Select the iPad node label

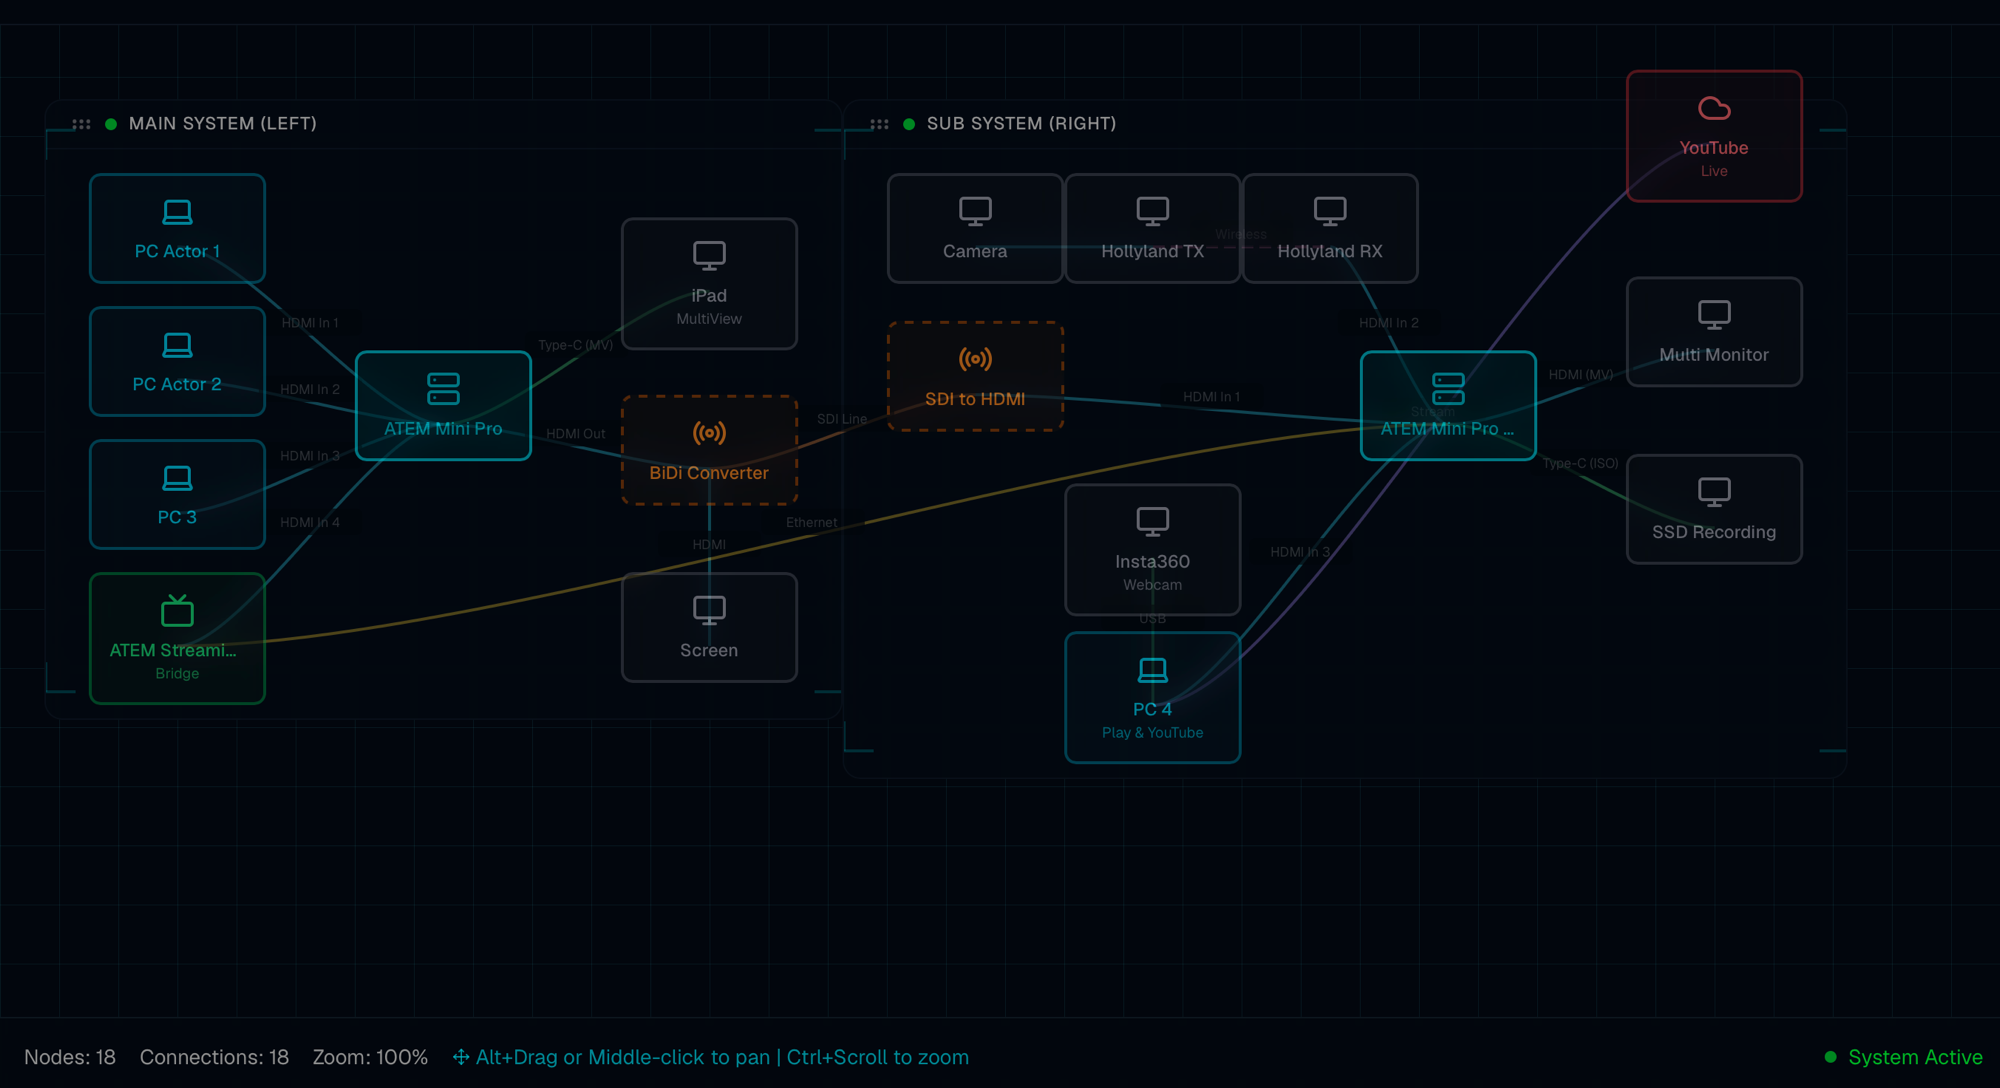(x=709, y=295)
